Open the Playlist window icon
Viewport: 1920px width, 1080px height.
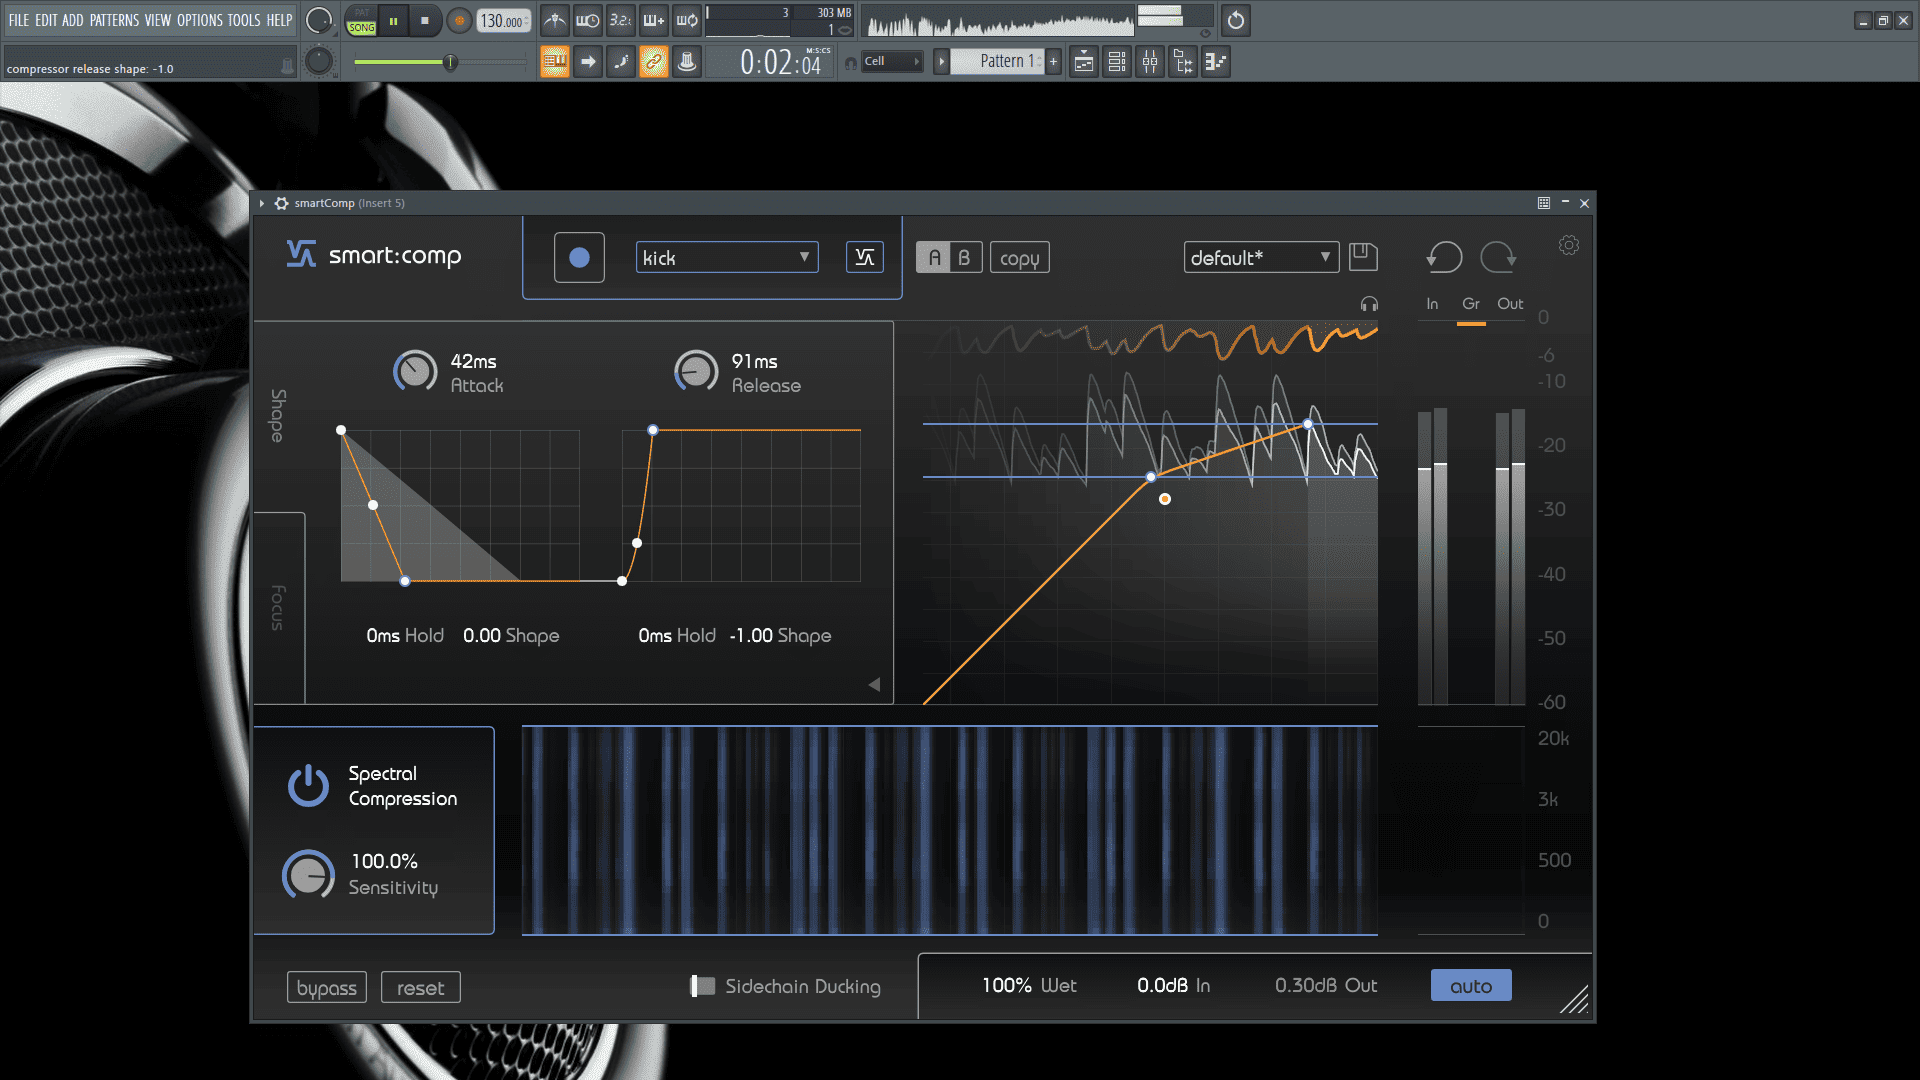[x=1084, y=62]
